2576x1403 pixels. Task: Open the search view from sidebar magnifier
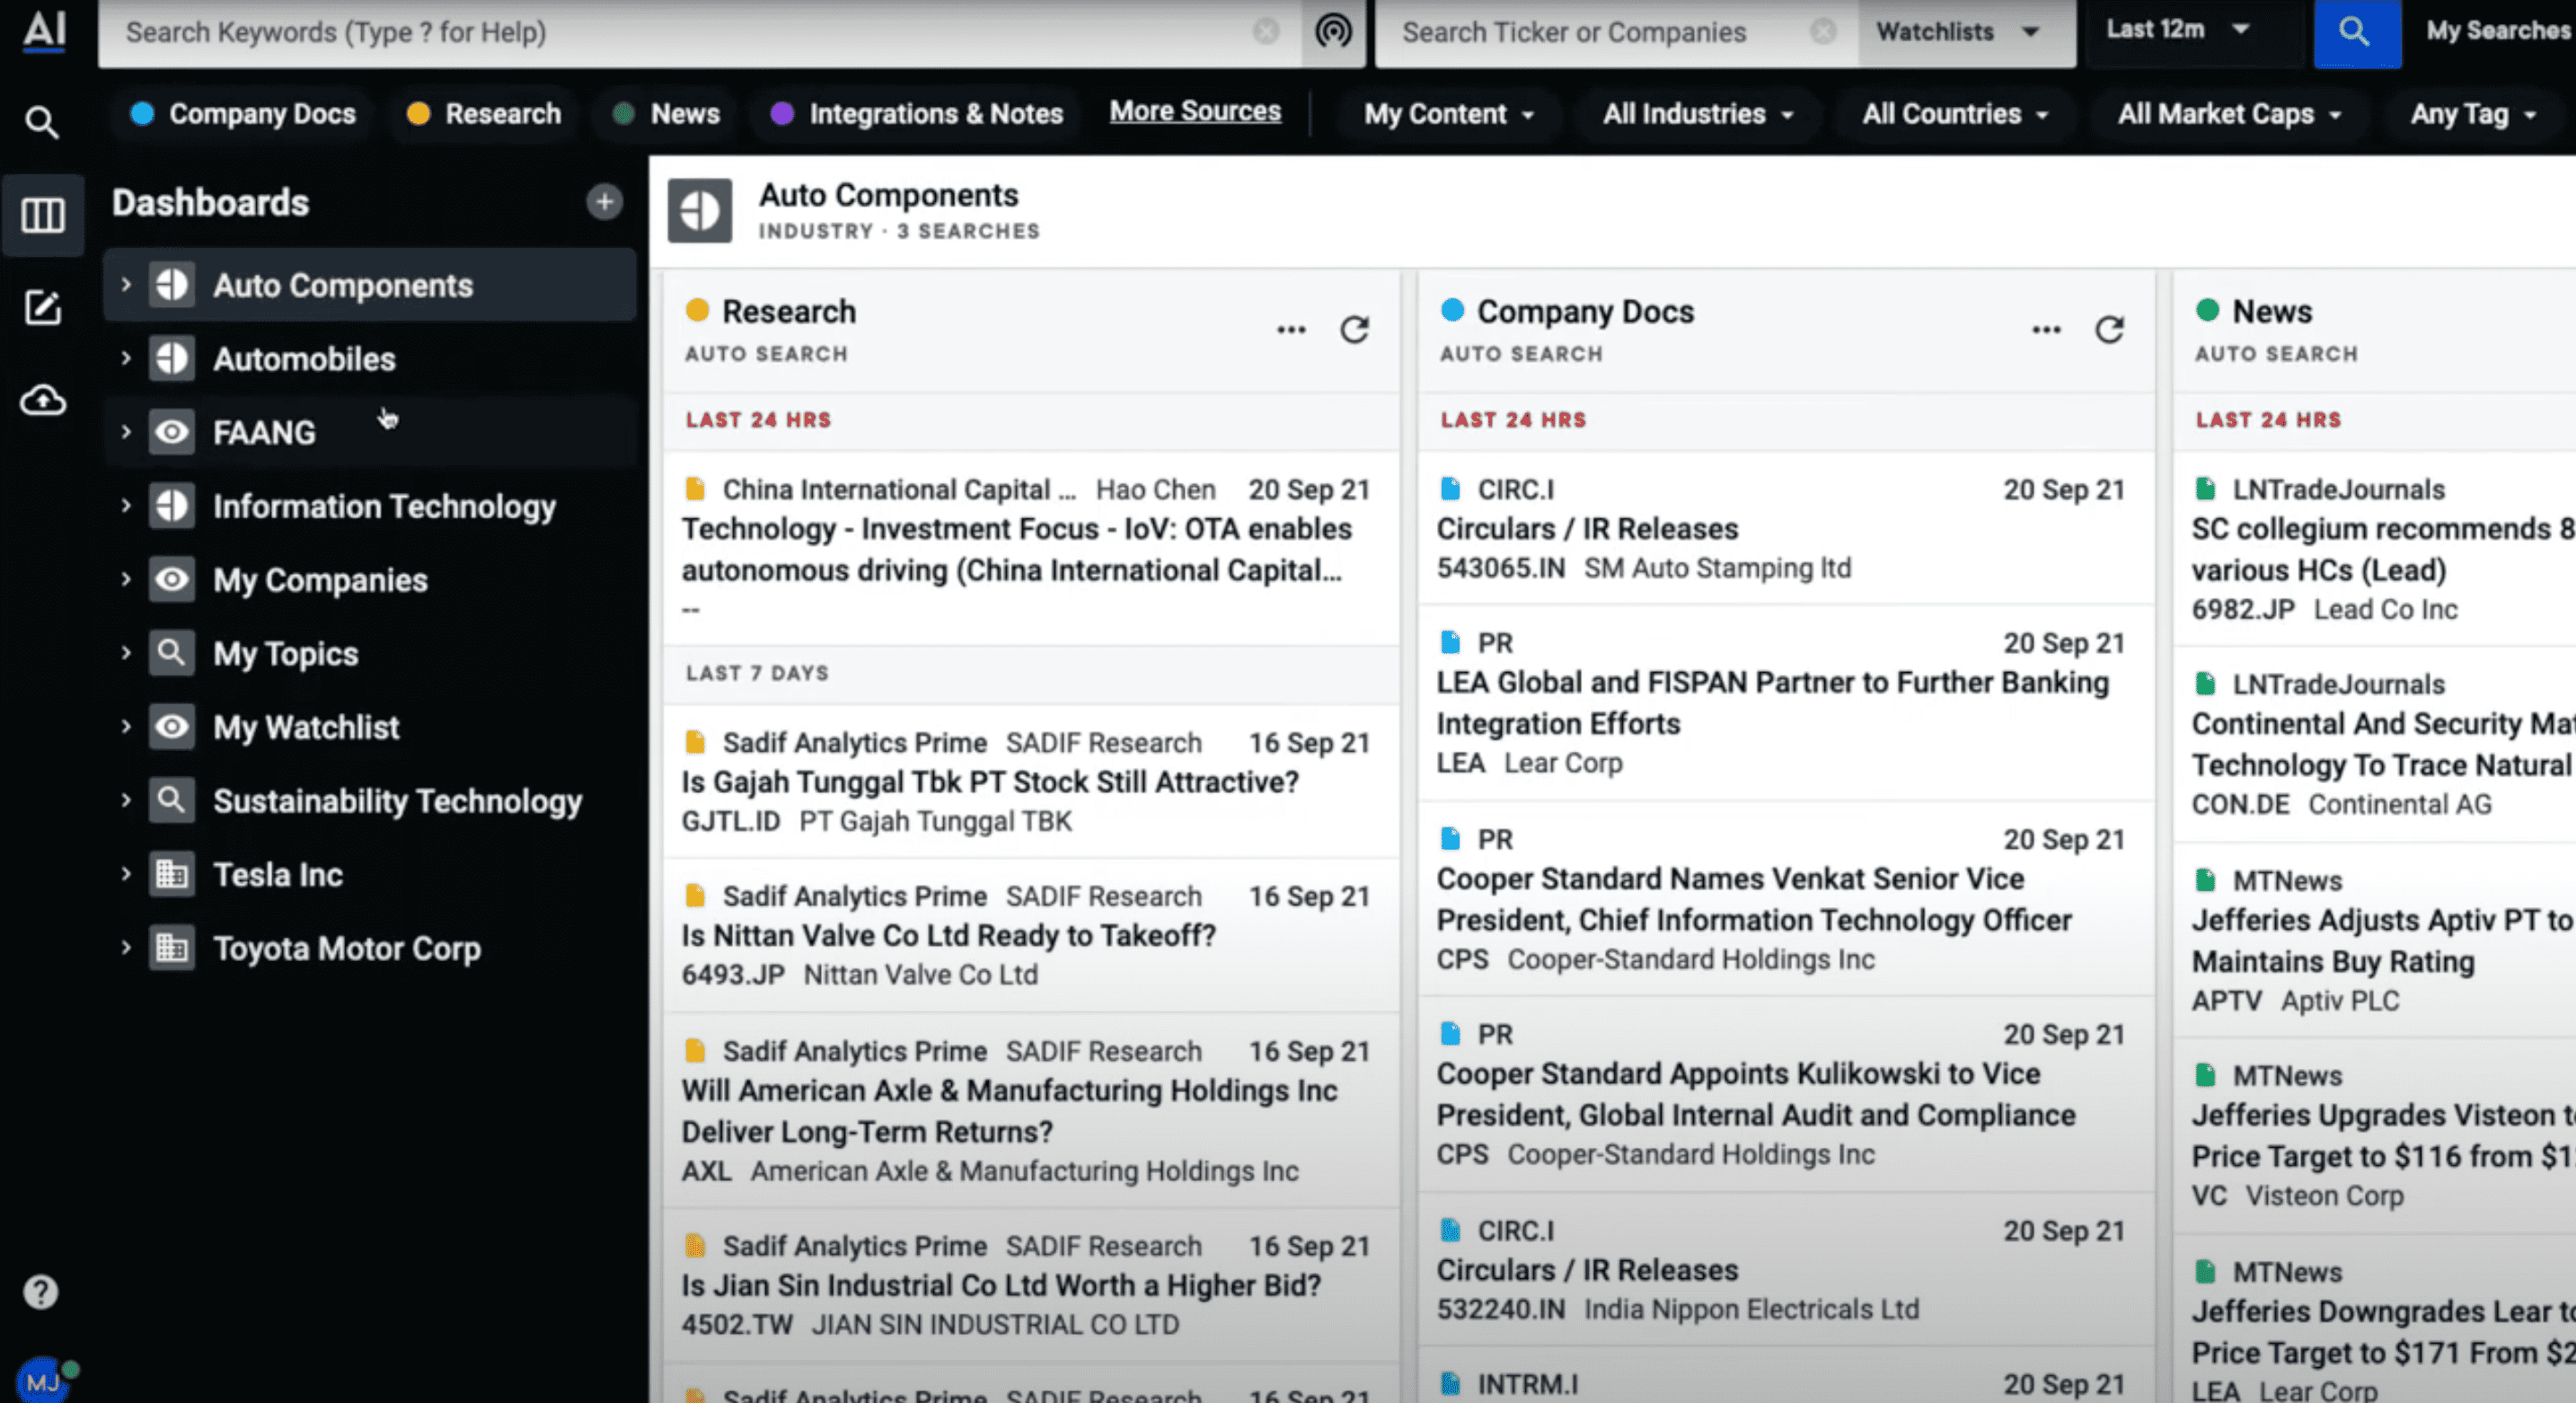42,122
